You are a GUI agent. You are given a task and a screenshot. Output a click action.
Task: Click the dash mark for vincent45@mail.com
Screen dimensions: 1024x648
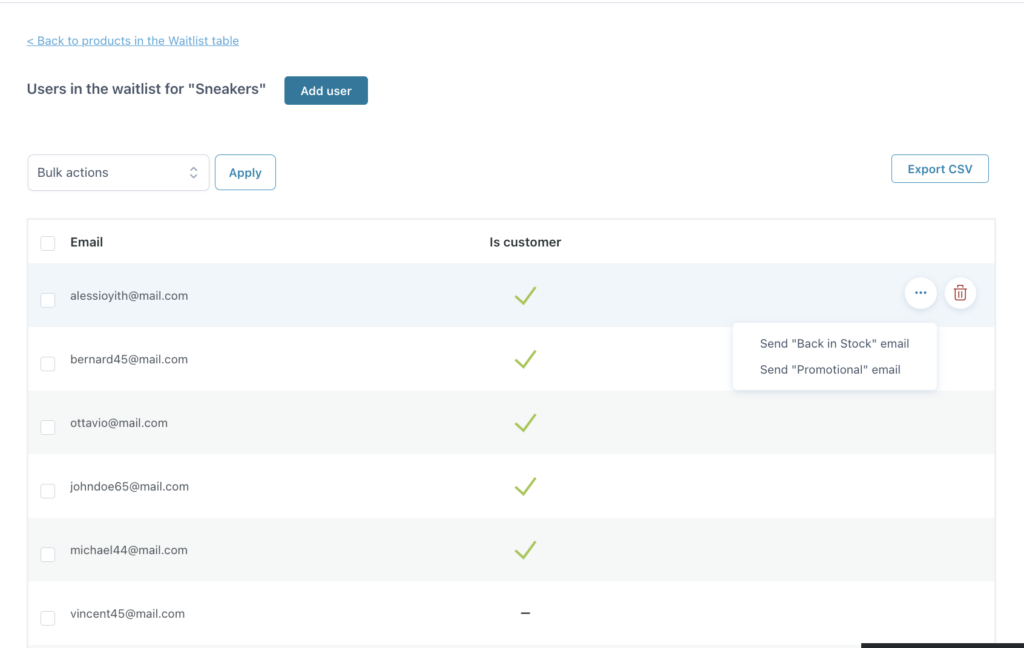pyautogui.click(x=525, y=613)
